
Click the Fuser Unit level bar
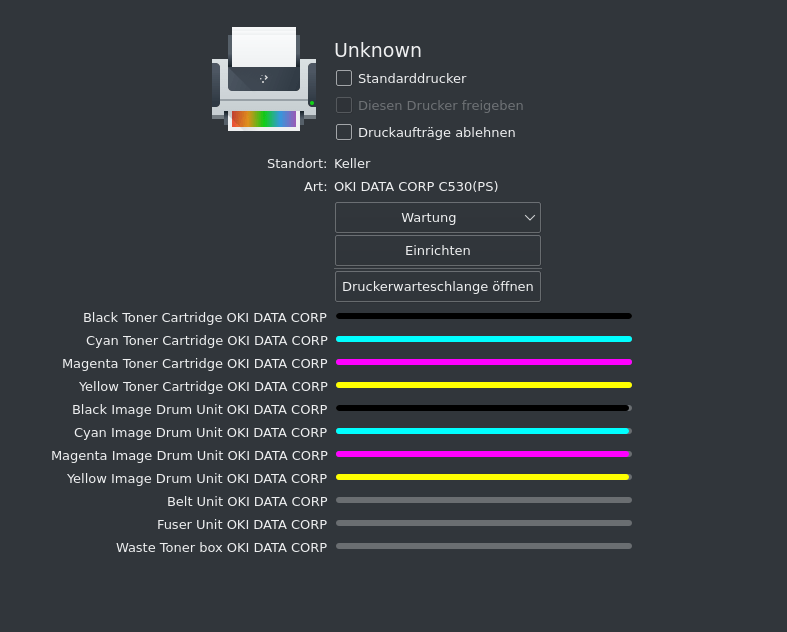[483, 523]
